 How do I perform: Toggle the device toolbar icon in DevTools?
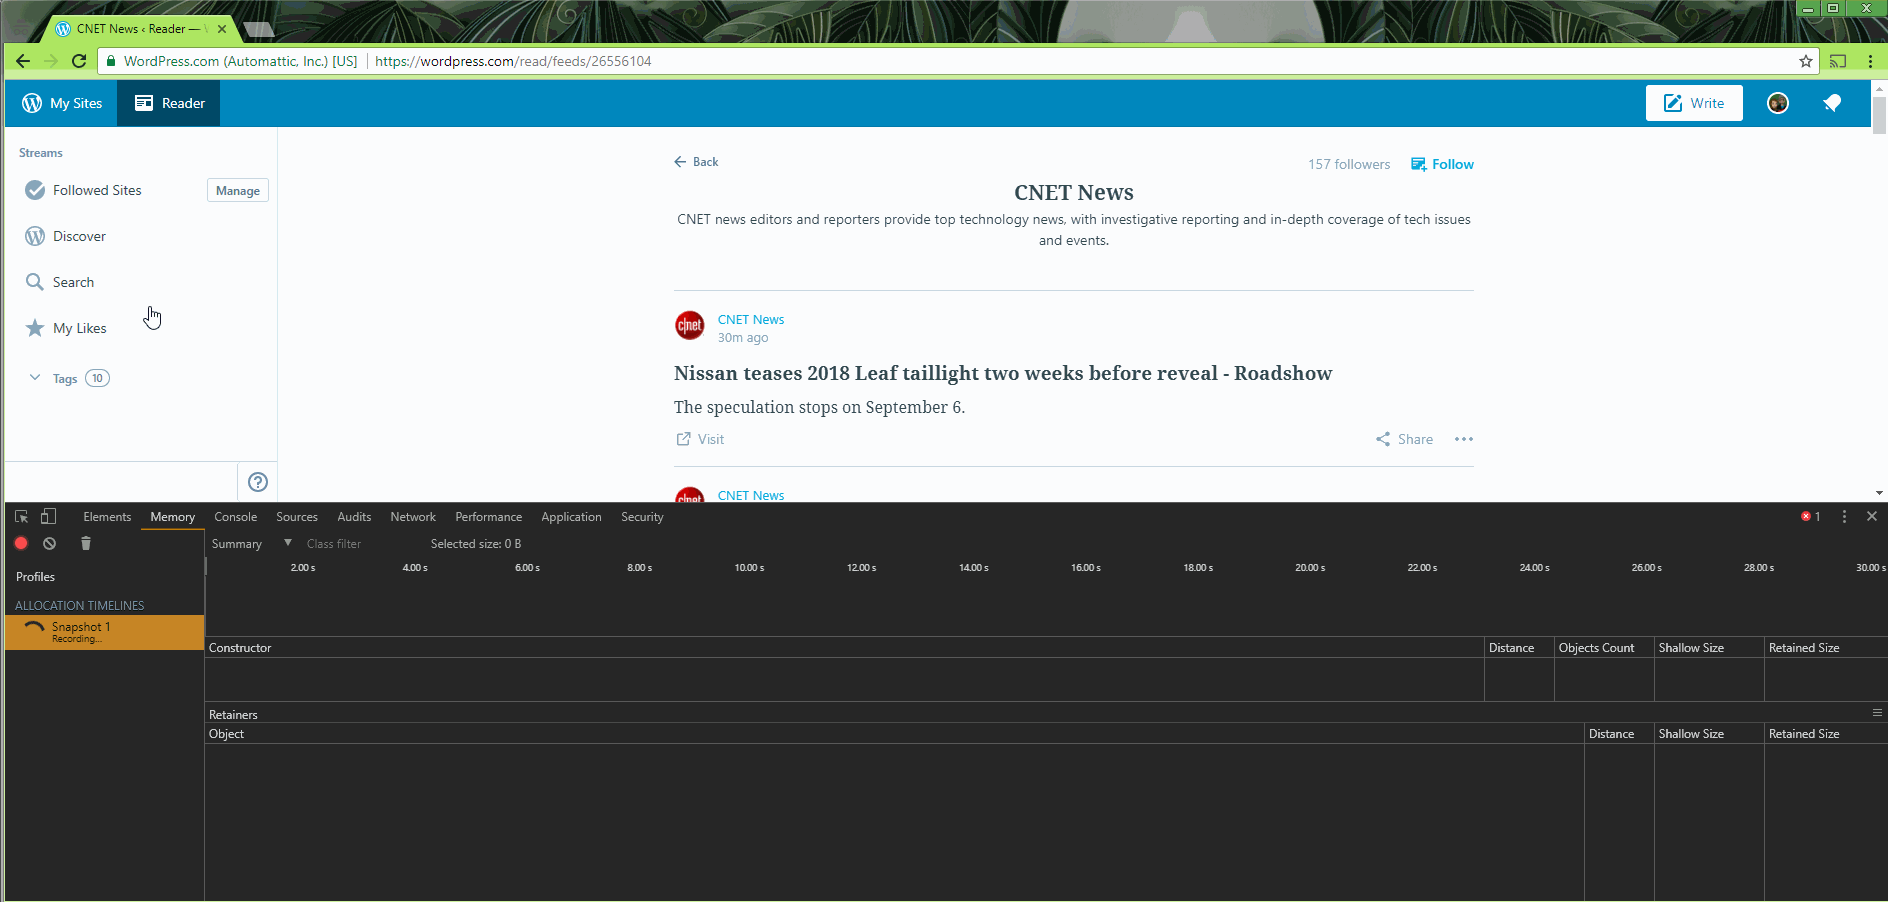pyautogui.click(x=48, y=517)
